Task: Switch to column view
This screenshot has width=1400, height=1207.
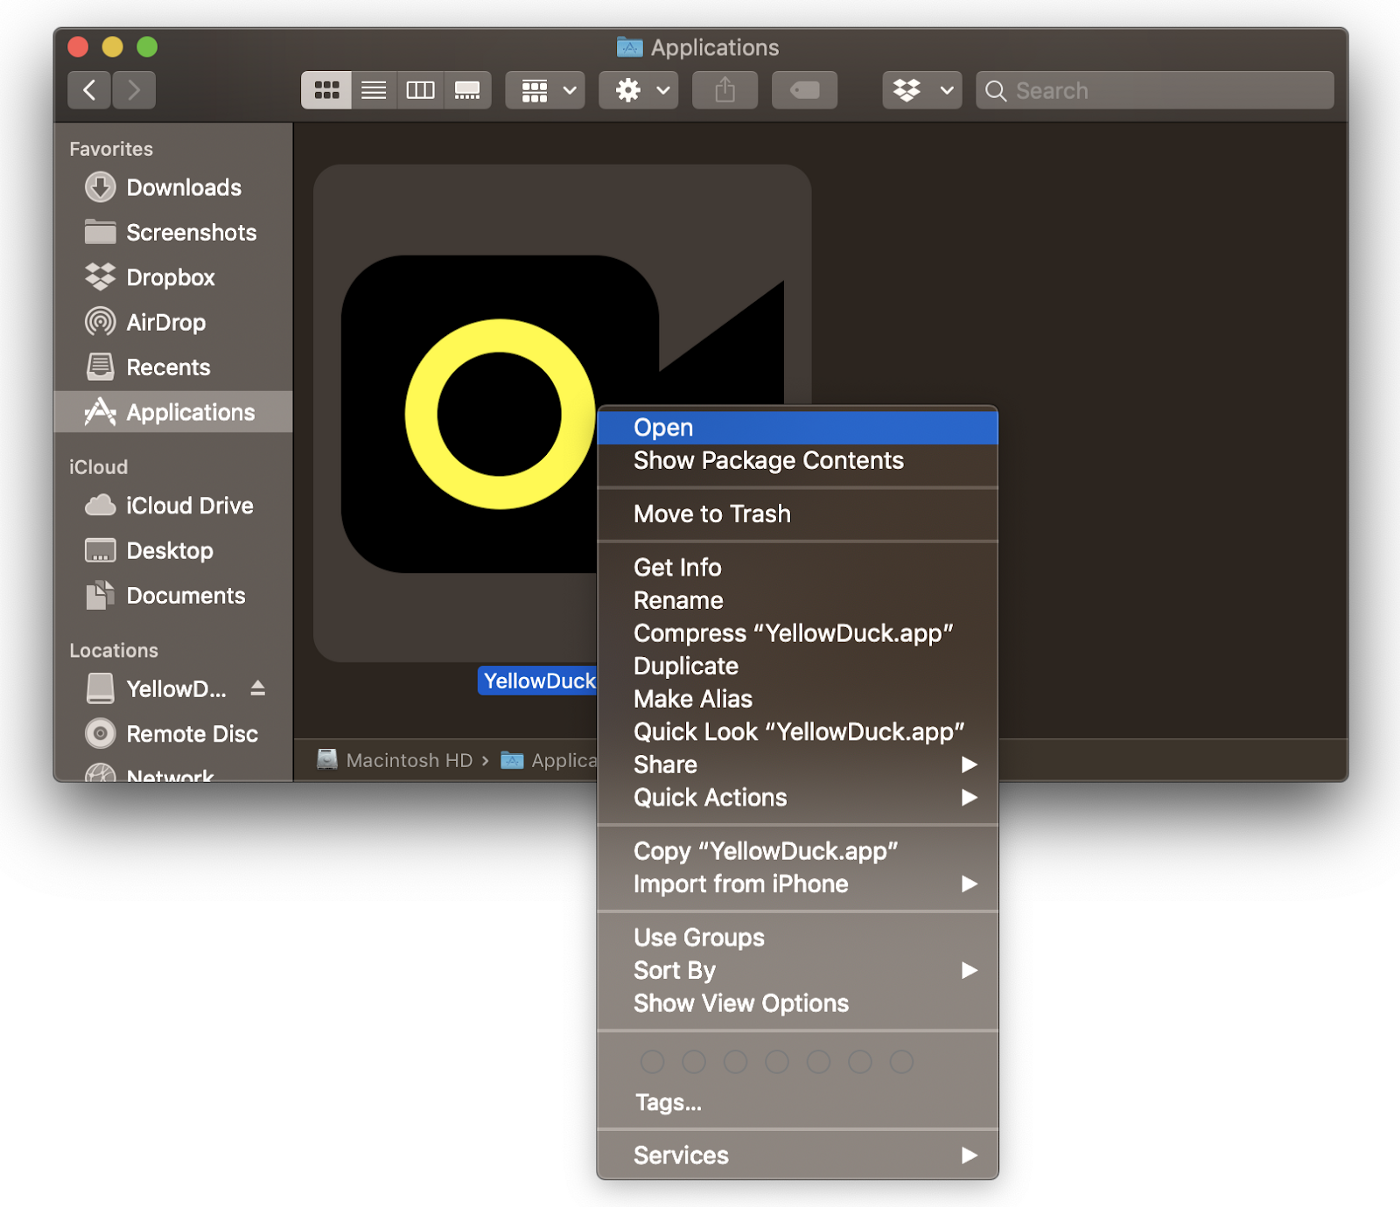Action: coord(420,90)
